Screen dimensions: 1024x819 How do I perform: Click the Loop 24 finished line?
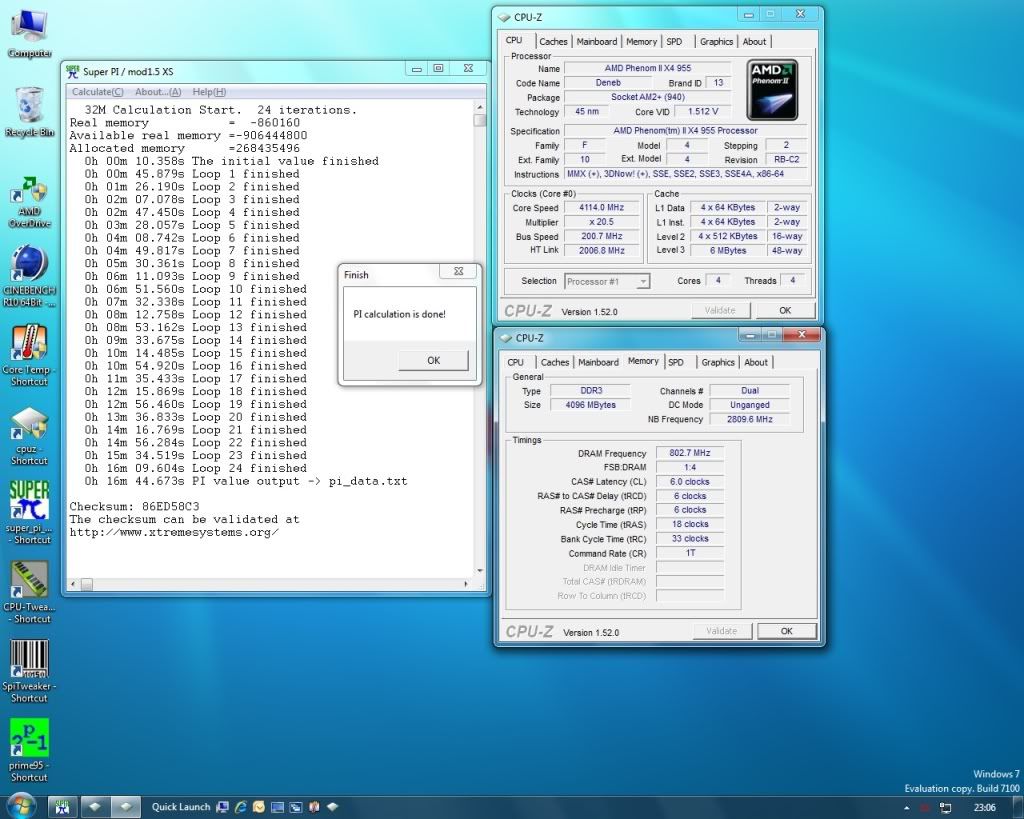(x=195, y=468)
